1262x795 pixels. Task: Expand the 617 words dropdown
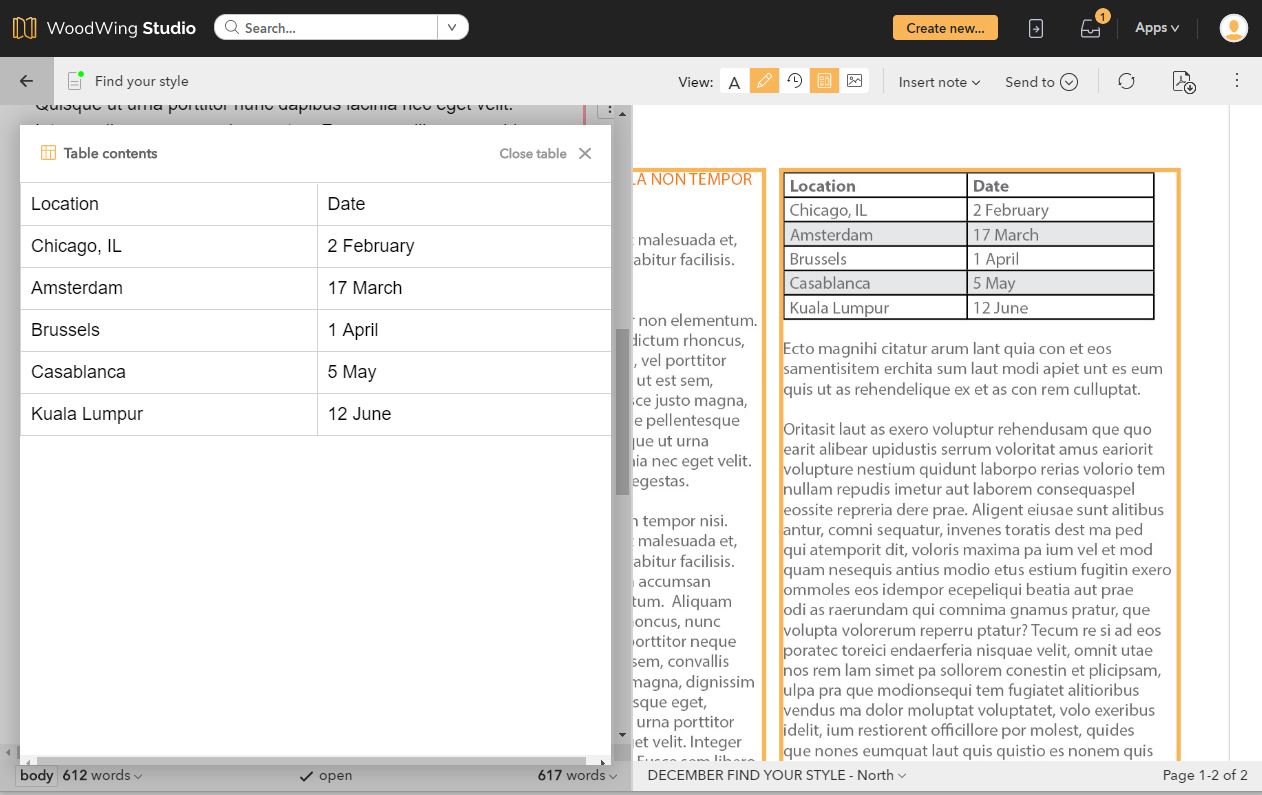tap(578, 775)
